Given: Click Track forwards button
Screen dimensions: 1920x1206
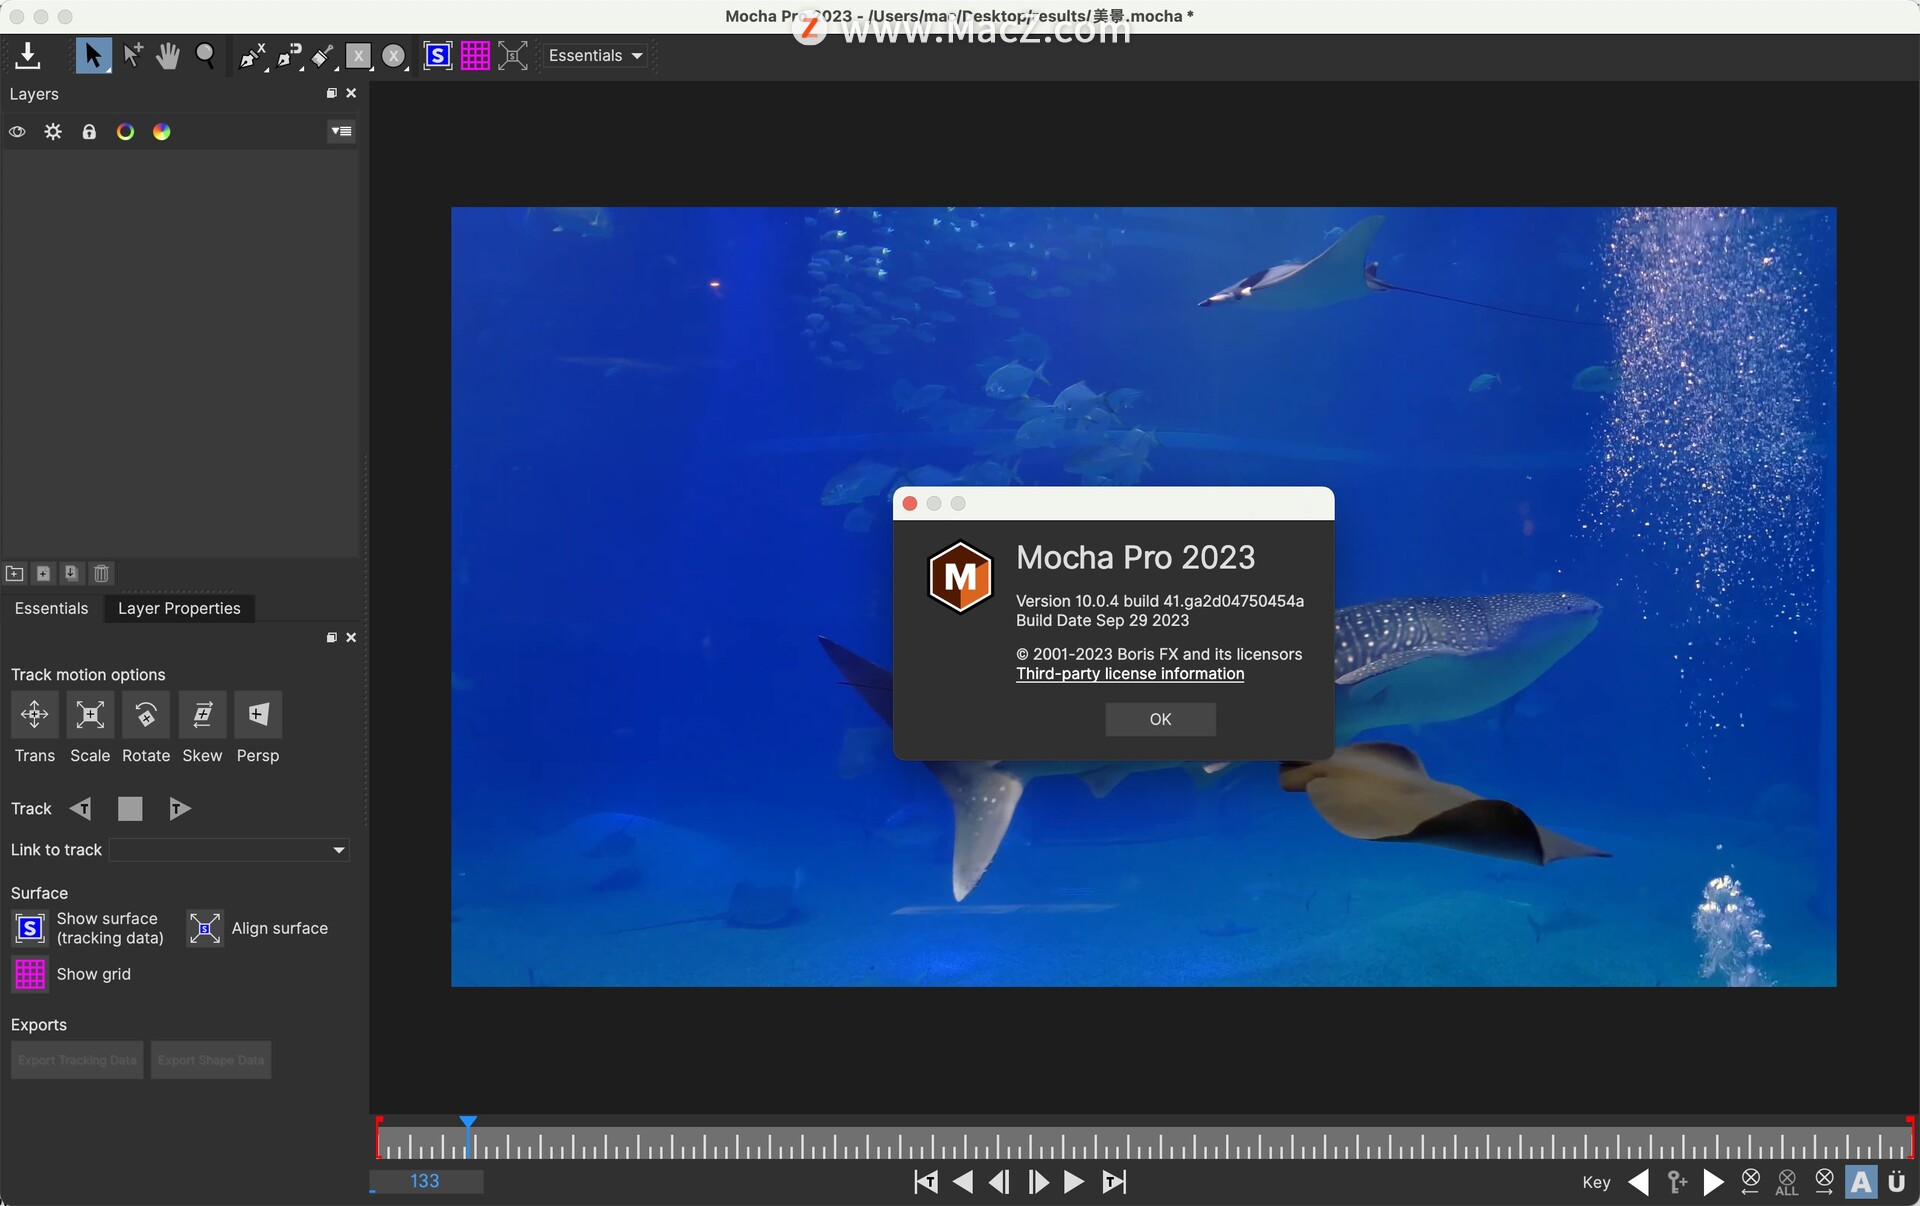Looking at the screenshot, I should tap(179, 809).
